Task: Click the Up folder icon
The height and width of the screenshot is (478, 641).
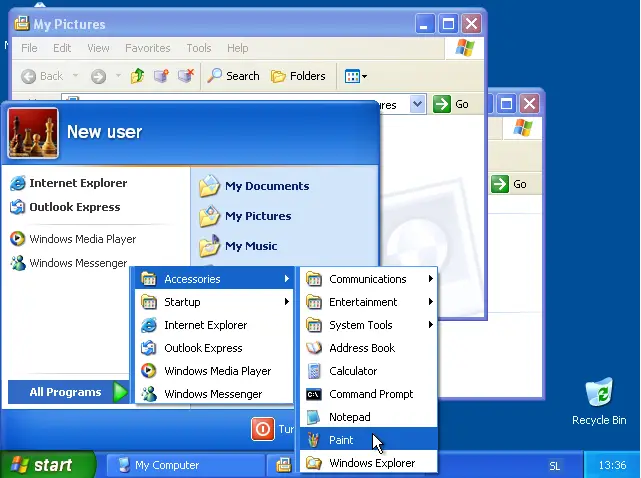Action: tap(137, 76)
